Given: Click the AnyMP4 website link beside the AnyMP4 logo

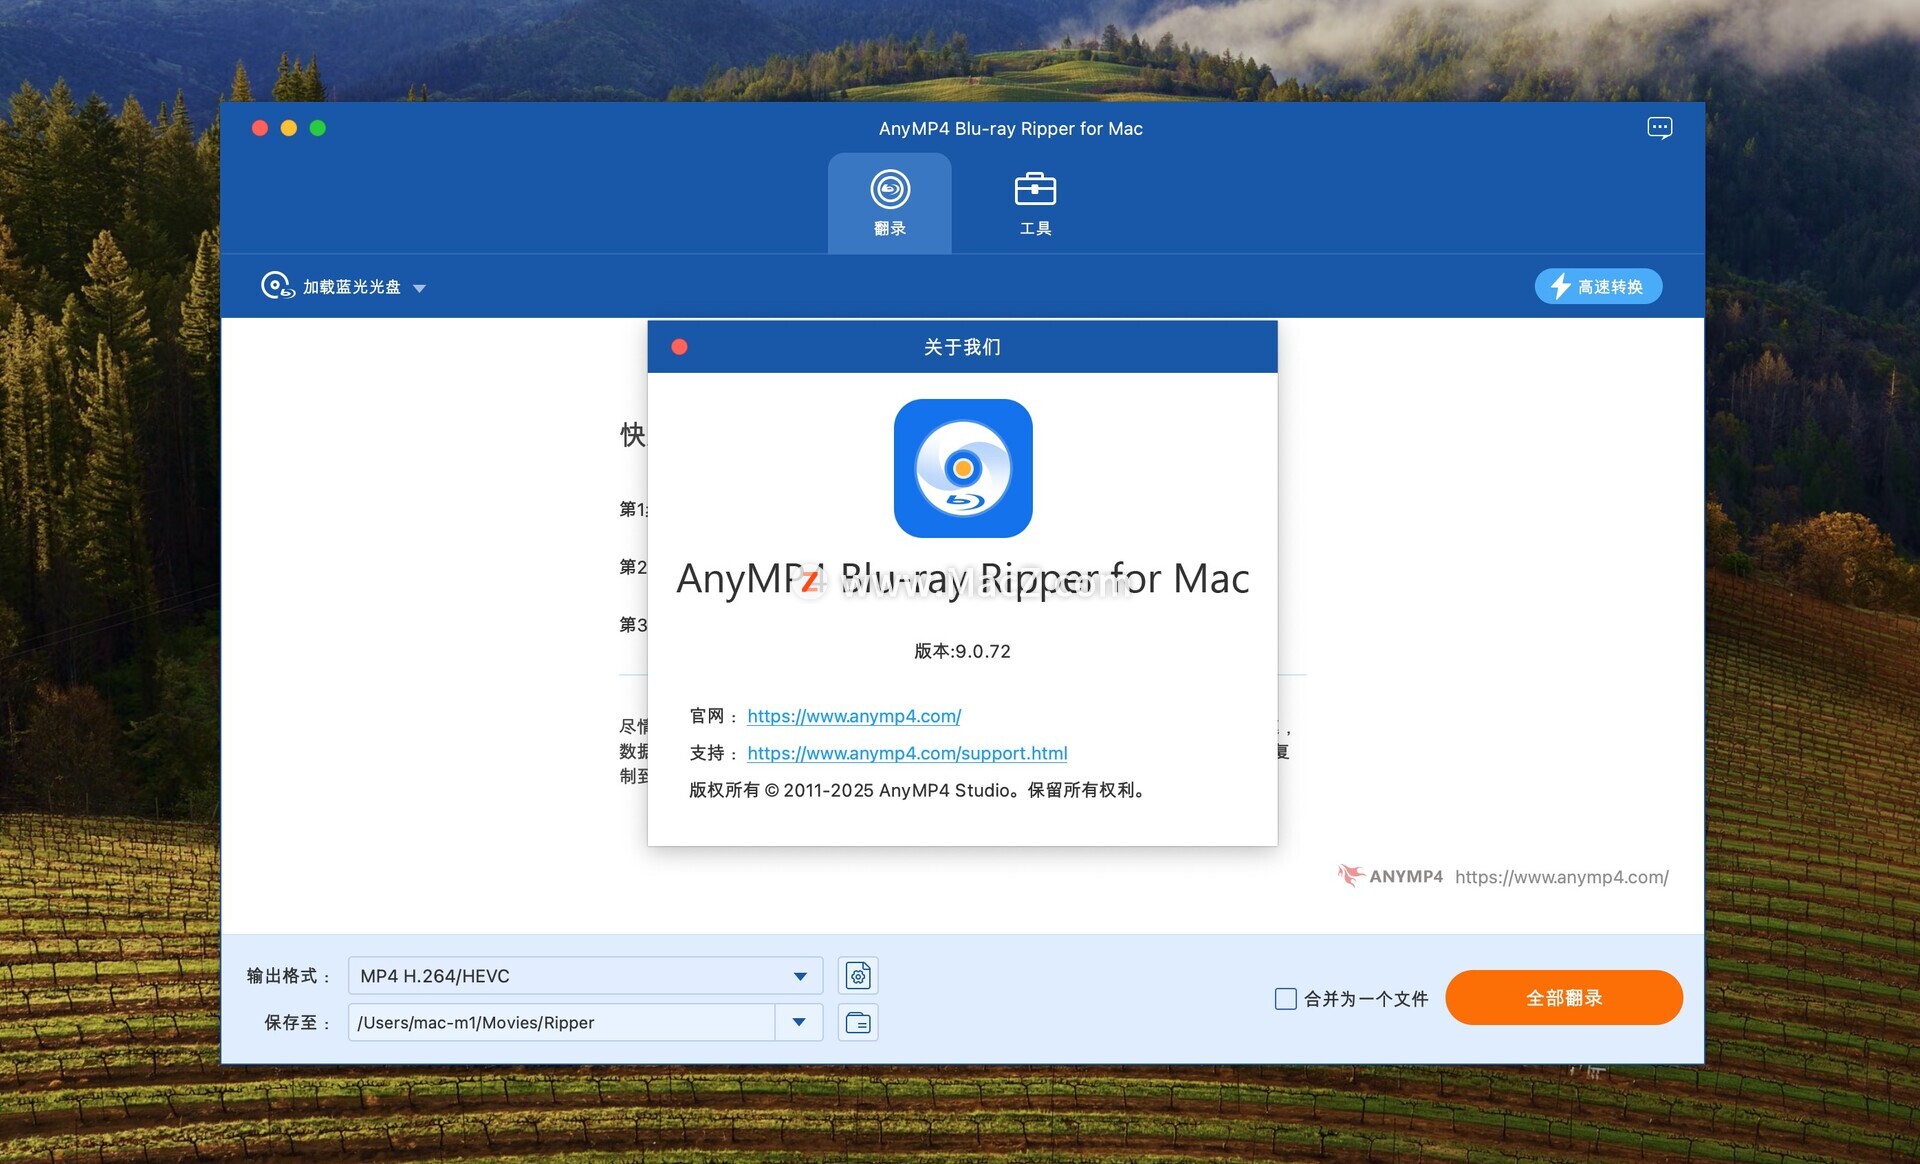Looking at the screenshot, I should click(1561, 877).
